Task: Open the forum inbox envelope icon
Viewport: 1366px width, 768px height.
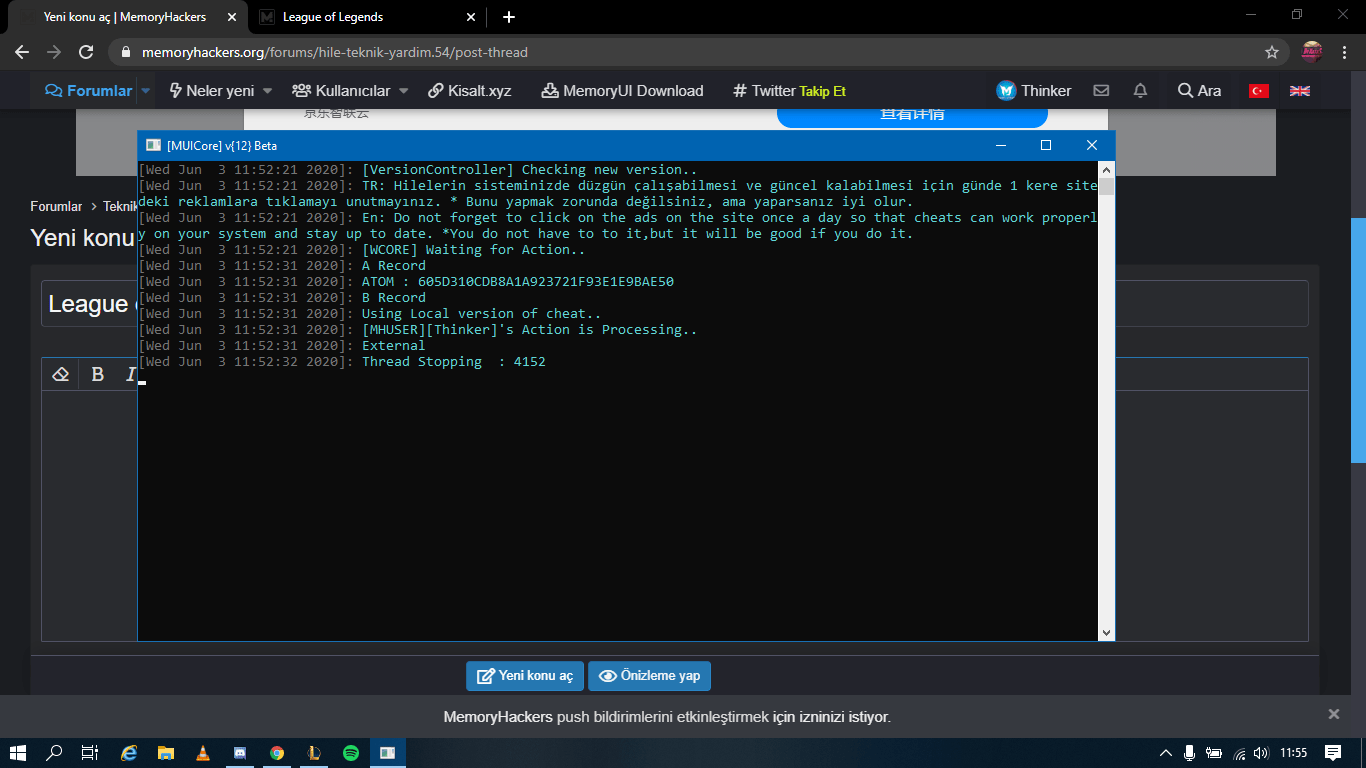Action: pos(1101,90)
